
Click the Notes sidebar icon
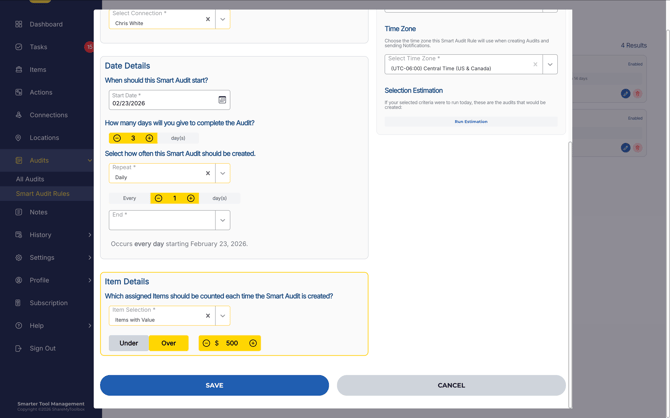(18, 212)
